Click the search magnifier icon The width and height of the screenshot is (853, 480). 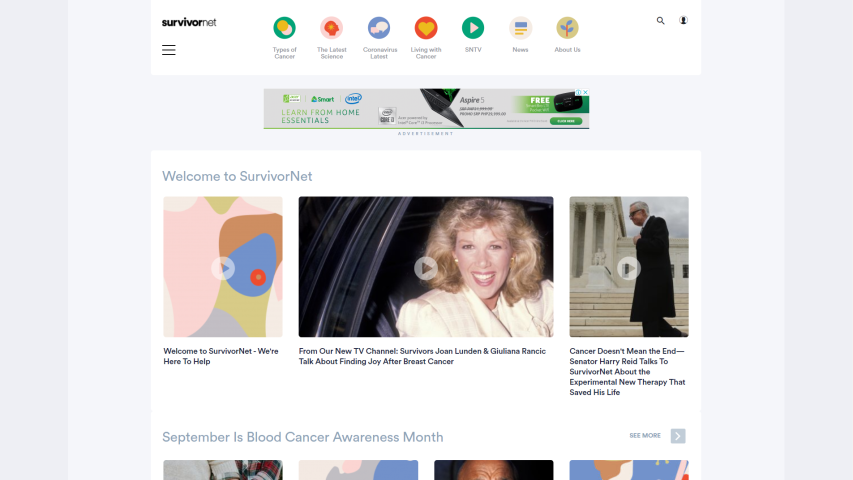point(660,20)
